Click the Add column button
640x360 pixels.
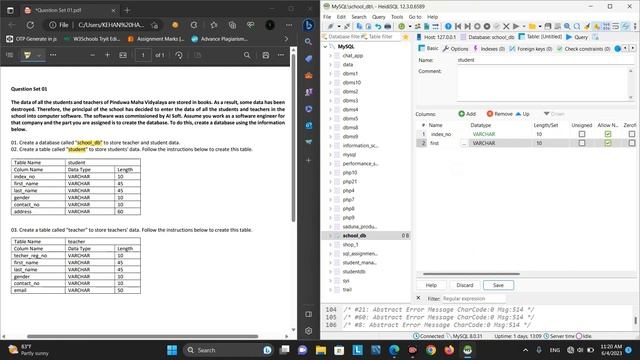click(x=467, y=114)
